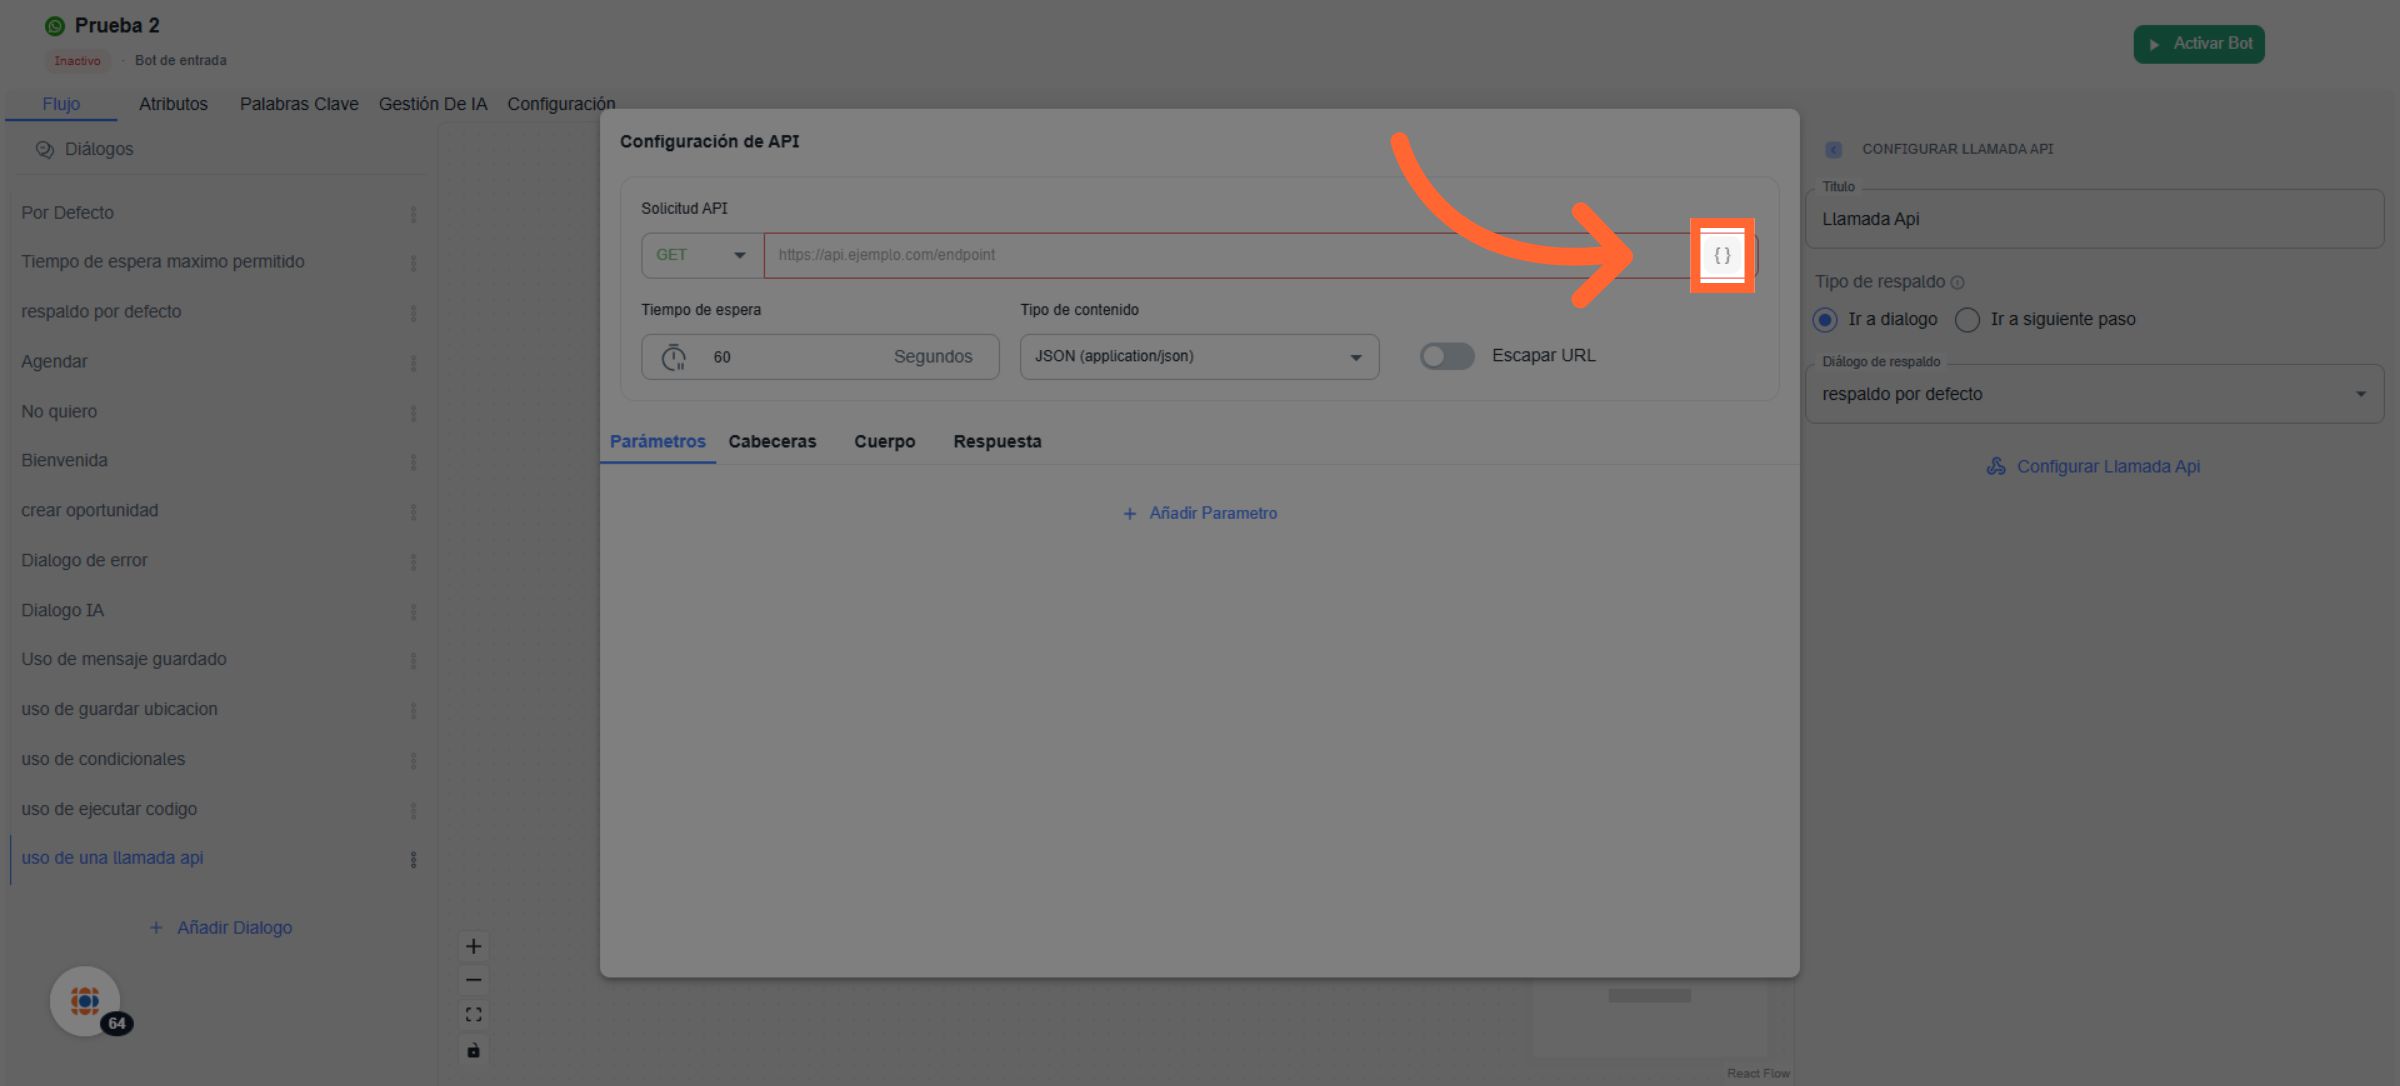Open the GET method dropdown
The height and width of the screenshot is (1086, 2400).
tap(701, 255)
